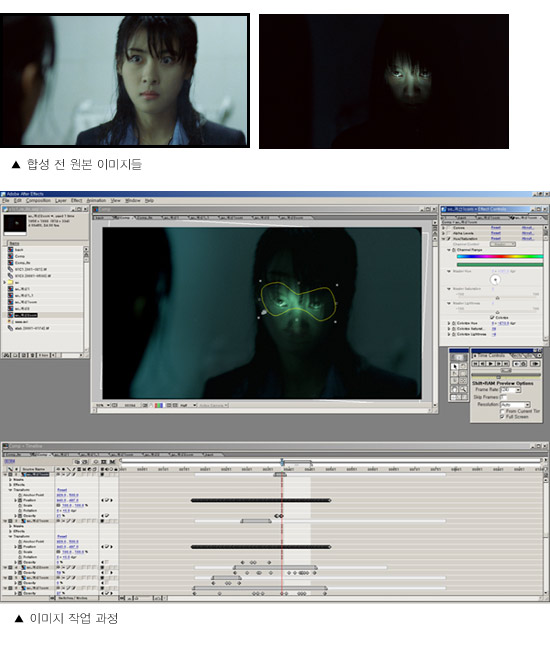Toggle the Curves effect on/off switch
Screen dimensions: 550x659
tap(448, 228)
